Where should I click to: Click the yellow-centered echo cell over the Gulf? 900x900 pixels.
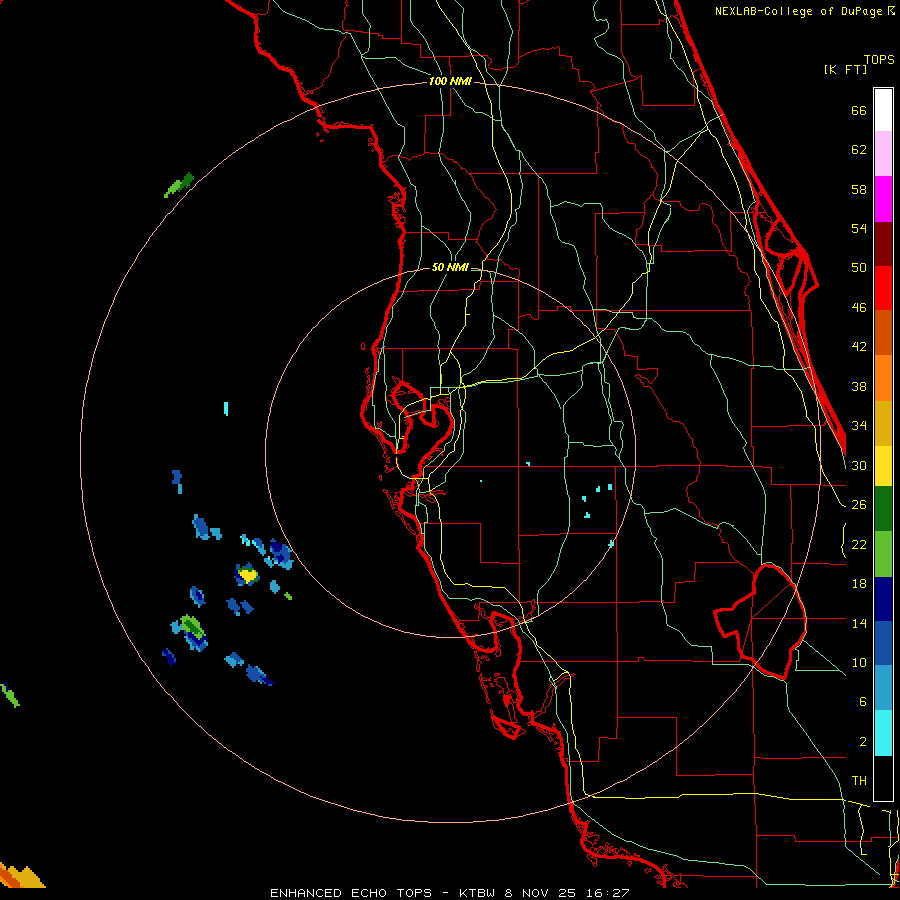click(247, 574)
